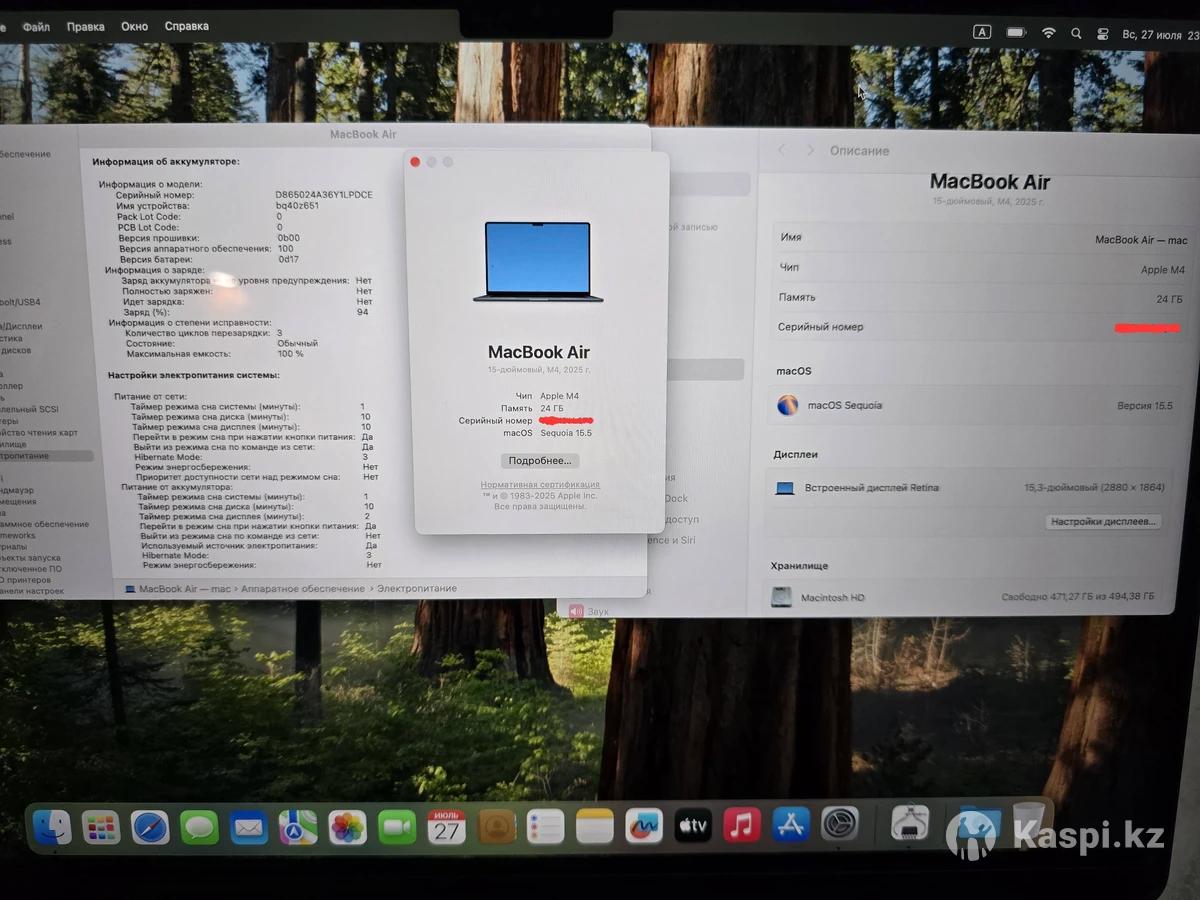The height and width of the screenshot is (900, 1200).
Task: Click 'Настройки электропитания системы' heading
Action: point(193,375)
